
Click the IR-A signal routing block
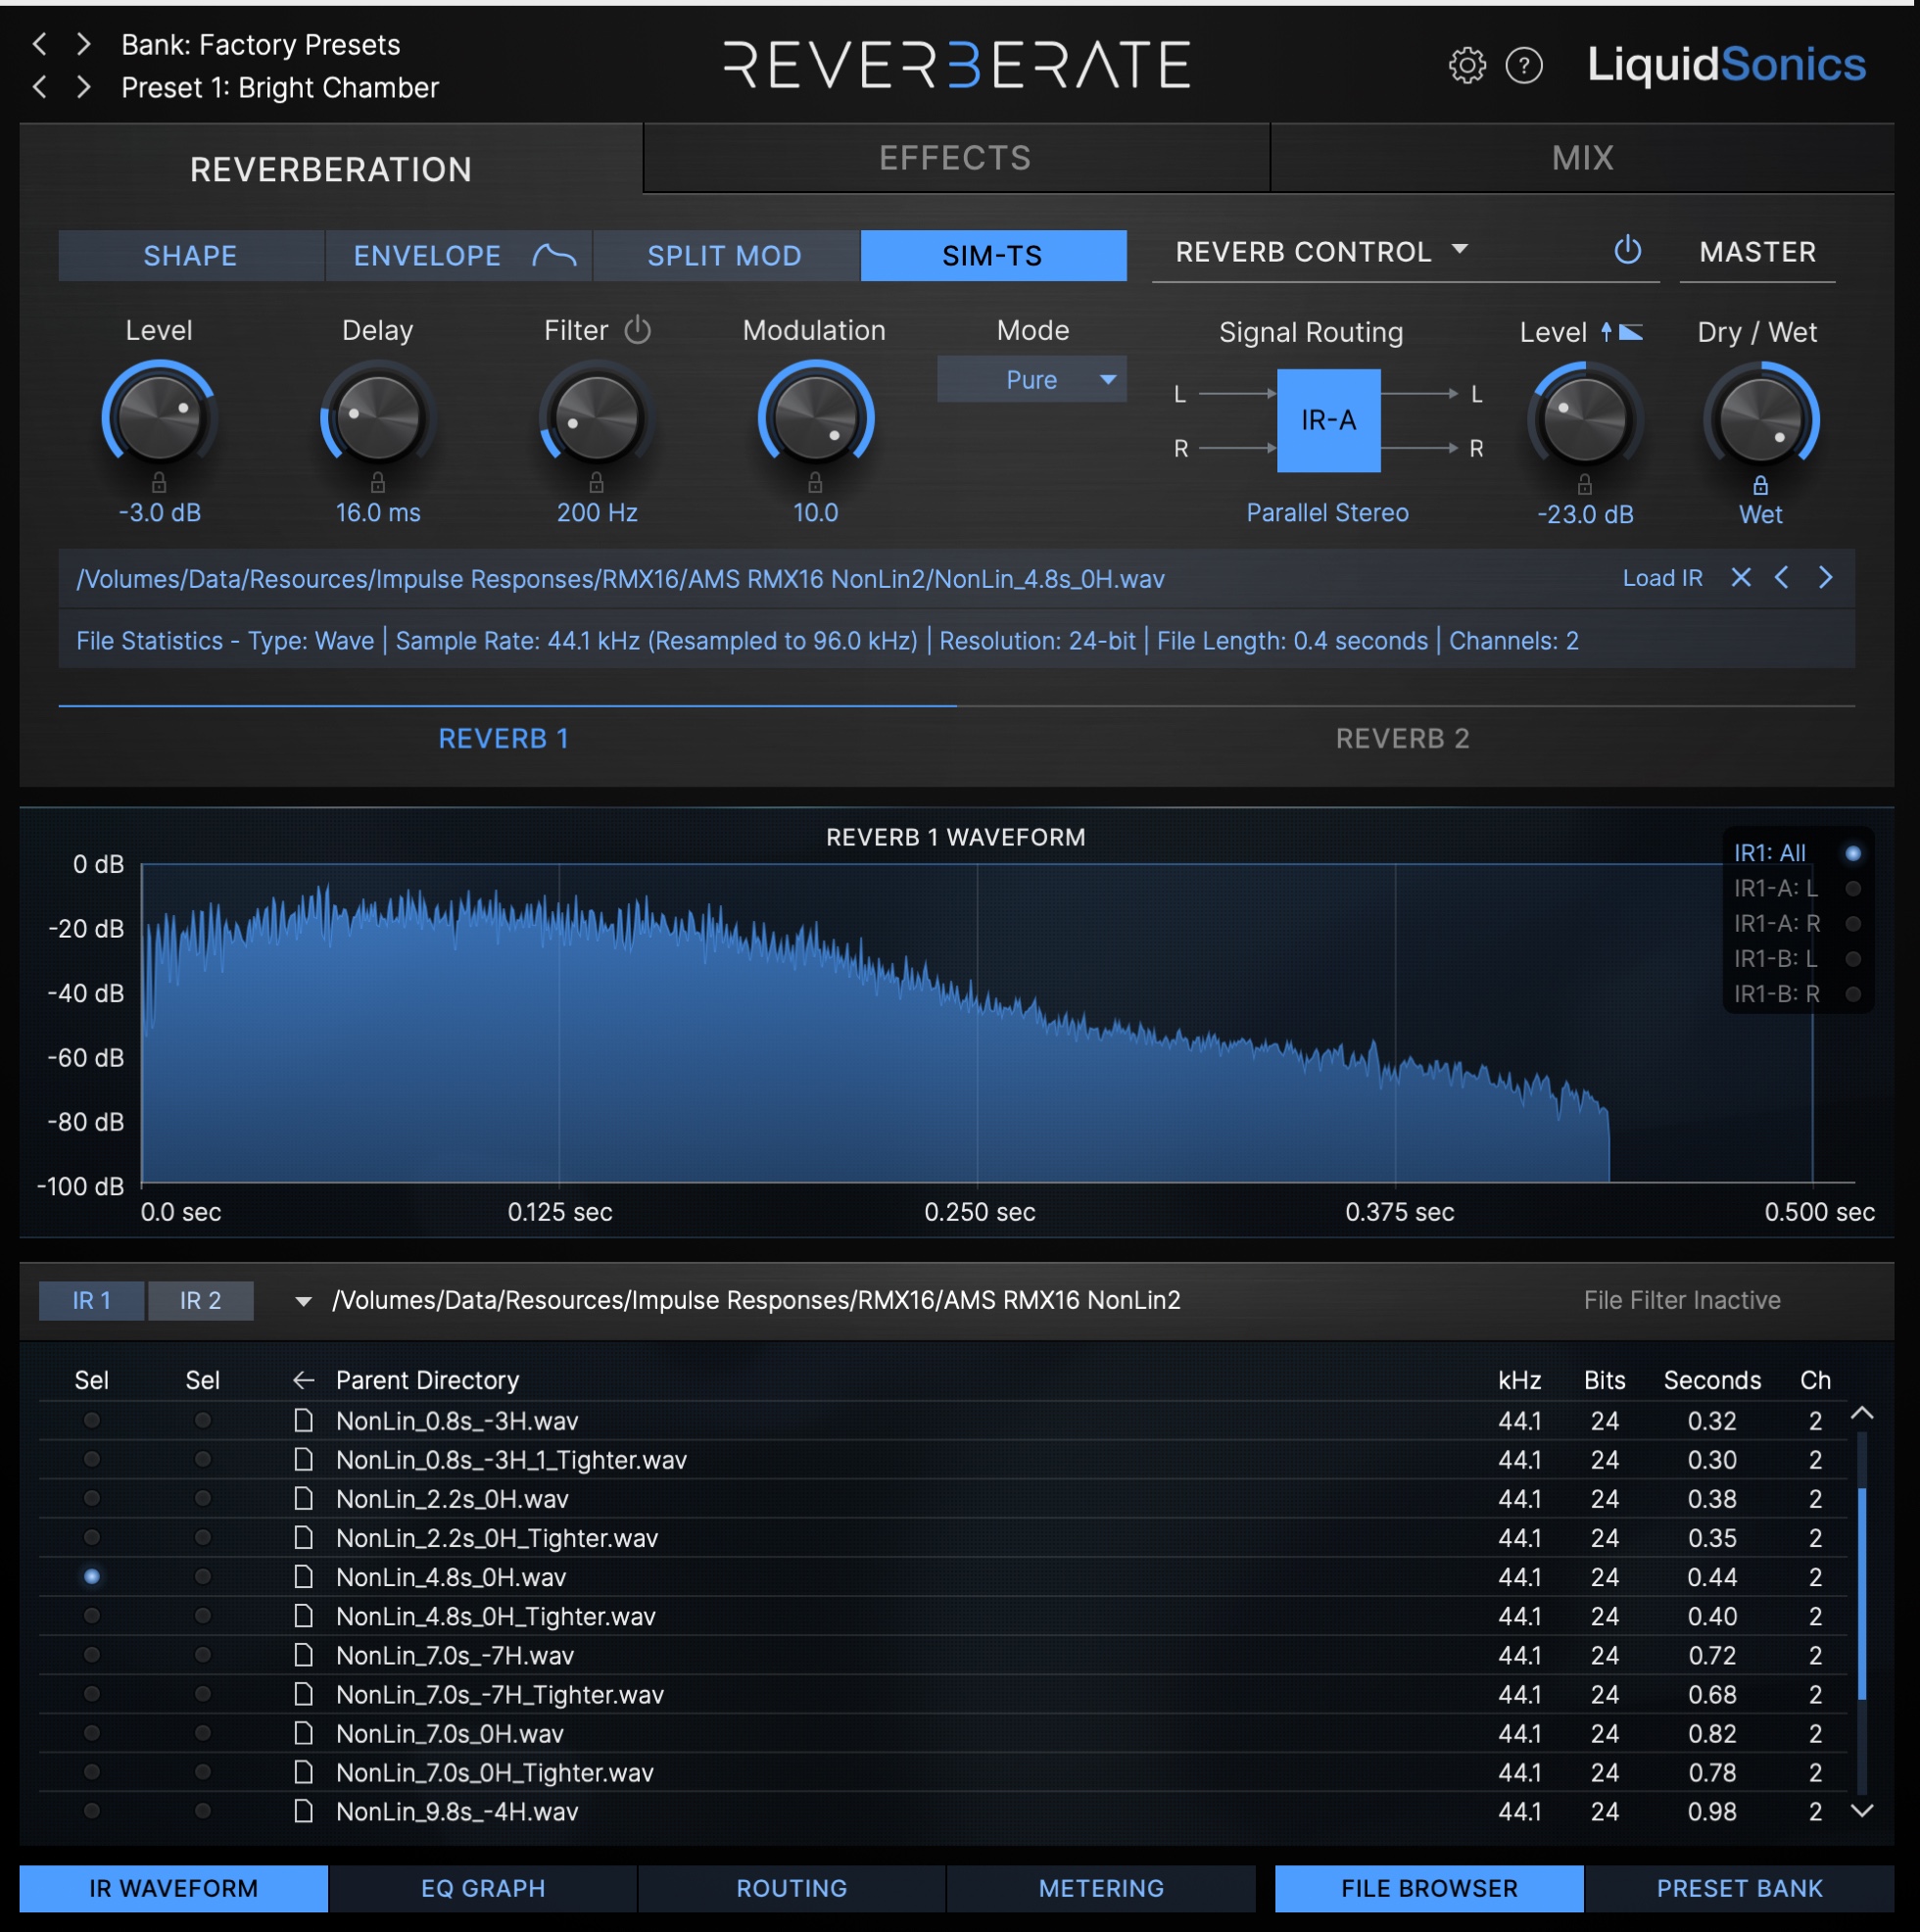[x=1328, y=420]
